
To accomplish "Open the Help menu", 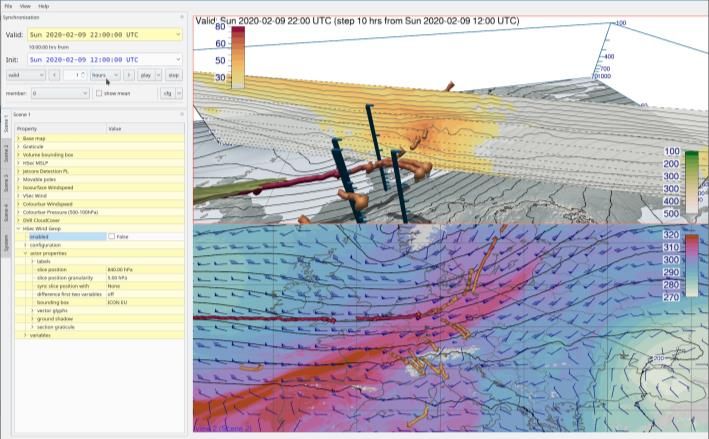I will coord(43,6).
